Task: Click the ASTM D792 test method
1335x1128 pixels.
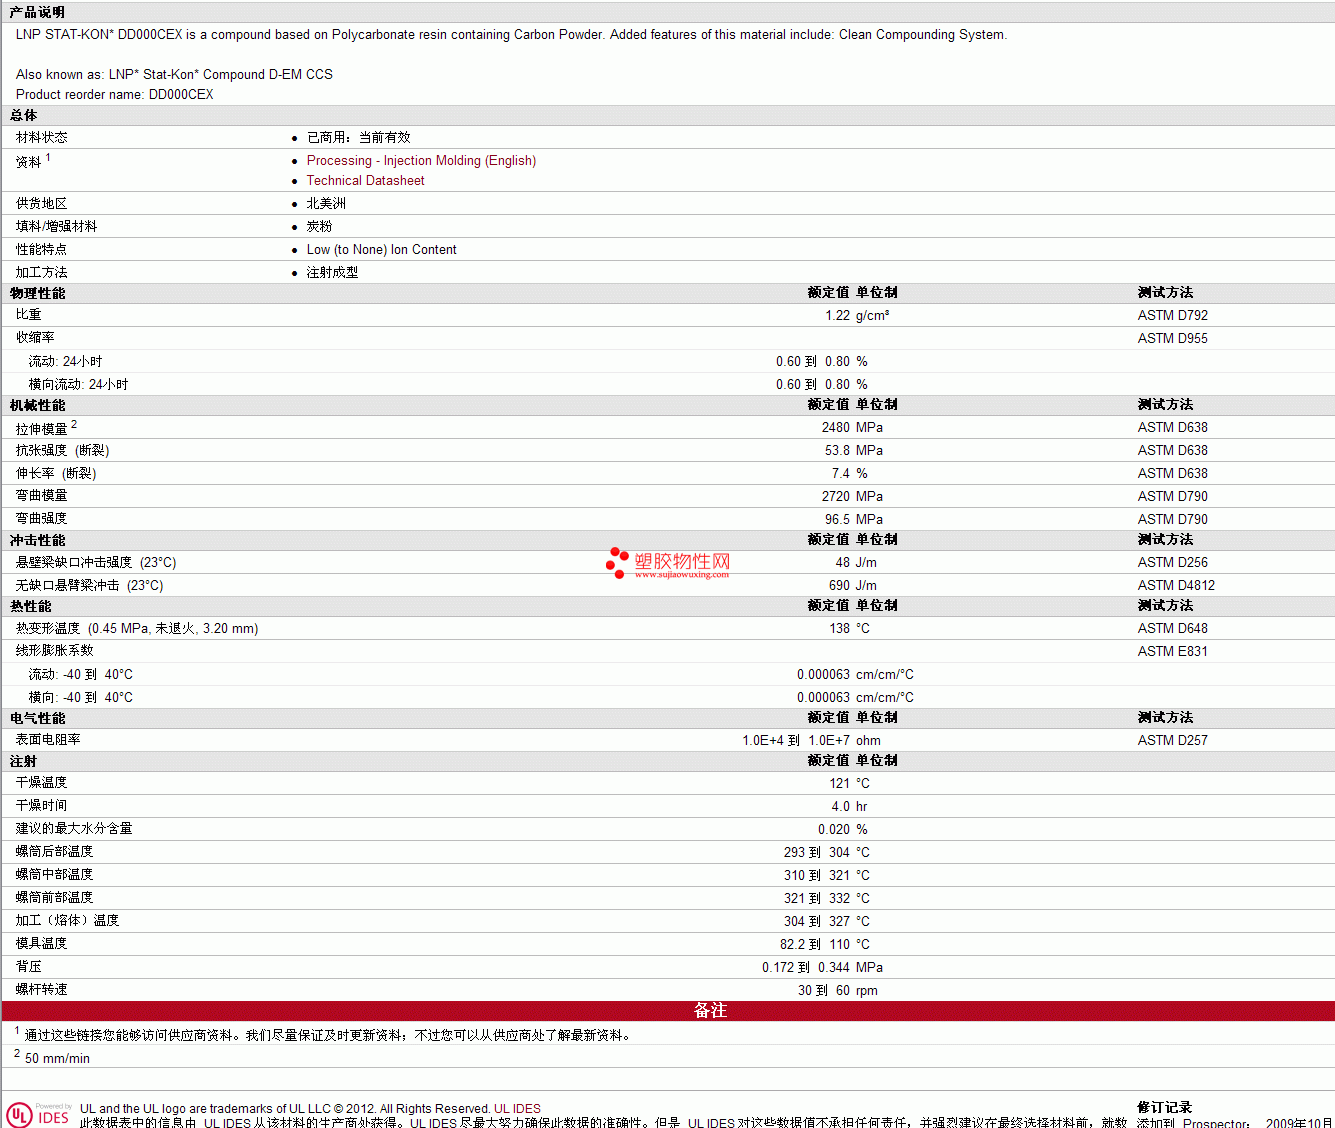Action: click(x=1172, y=316)
